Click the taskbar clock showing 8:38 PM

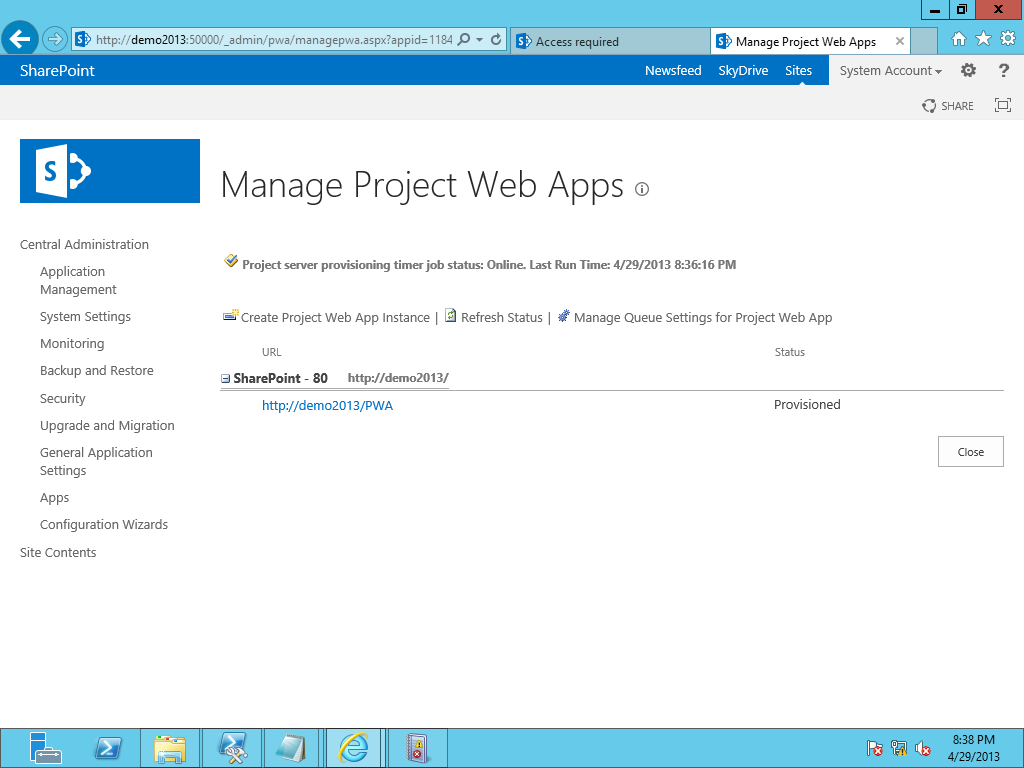coord(973,748)
